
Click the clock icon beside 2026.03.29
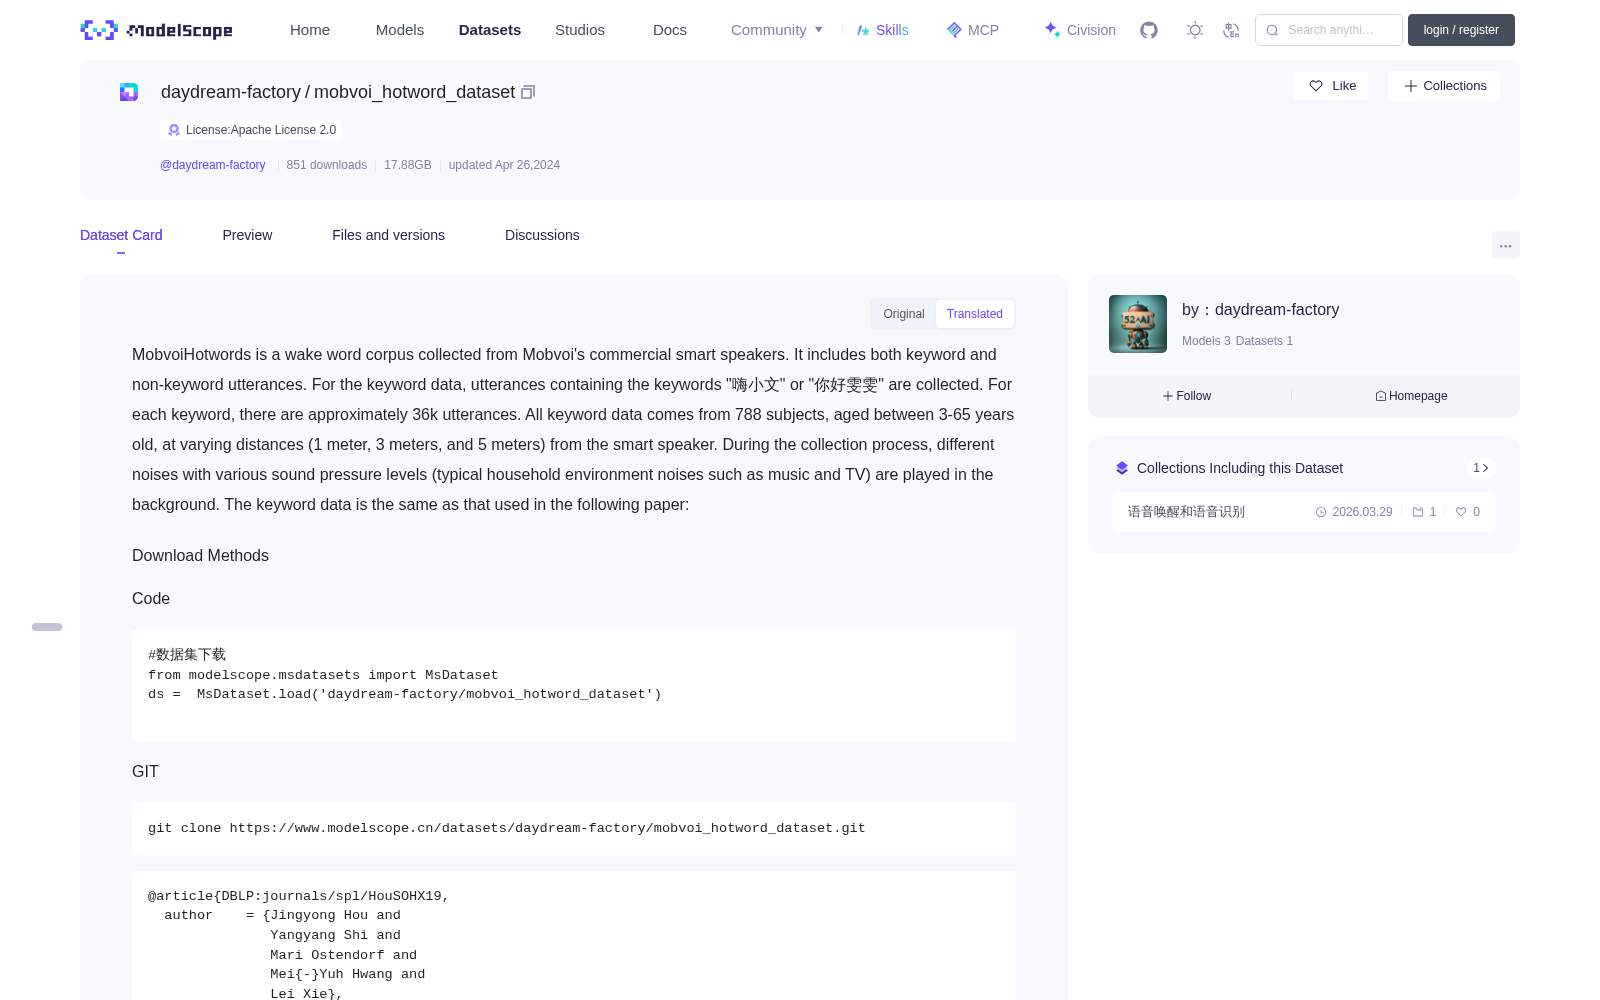click(x=1321, y=512)
